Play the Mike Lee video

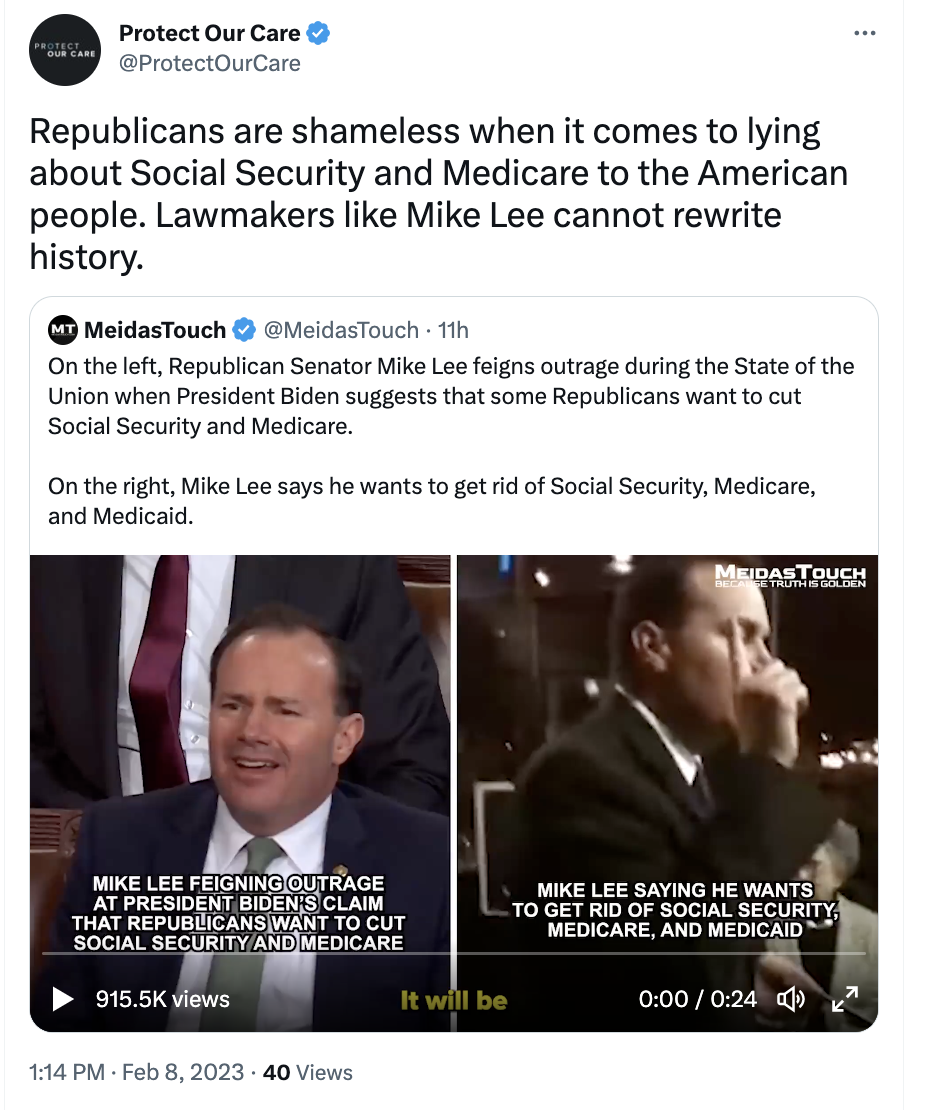point(62,999)
